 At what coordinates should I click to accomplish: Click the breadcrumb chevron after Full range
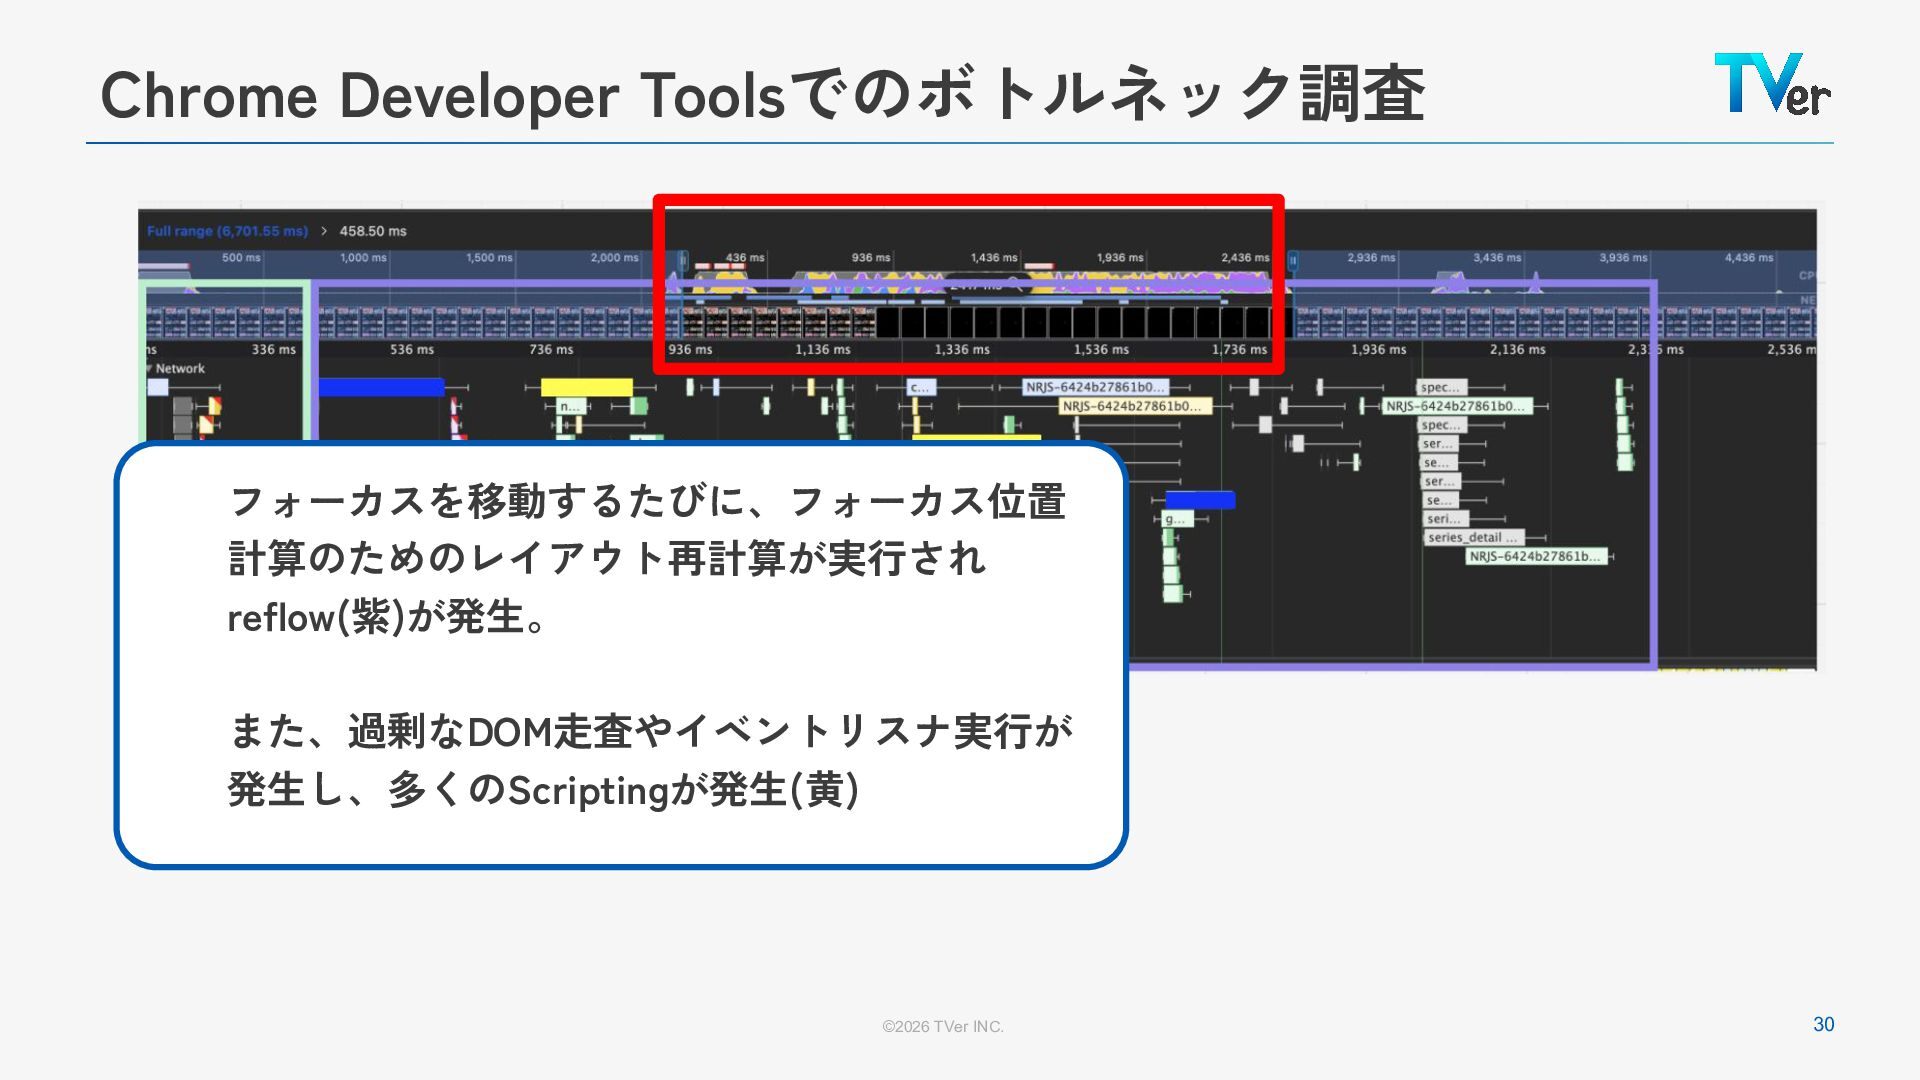click(324, 231)
